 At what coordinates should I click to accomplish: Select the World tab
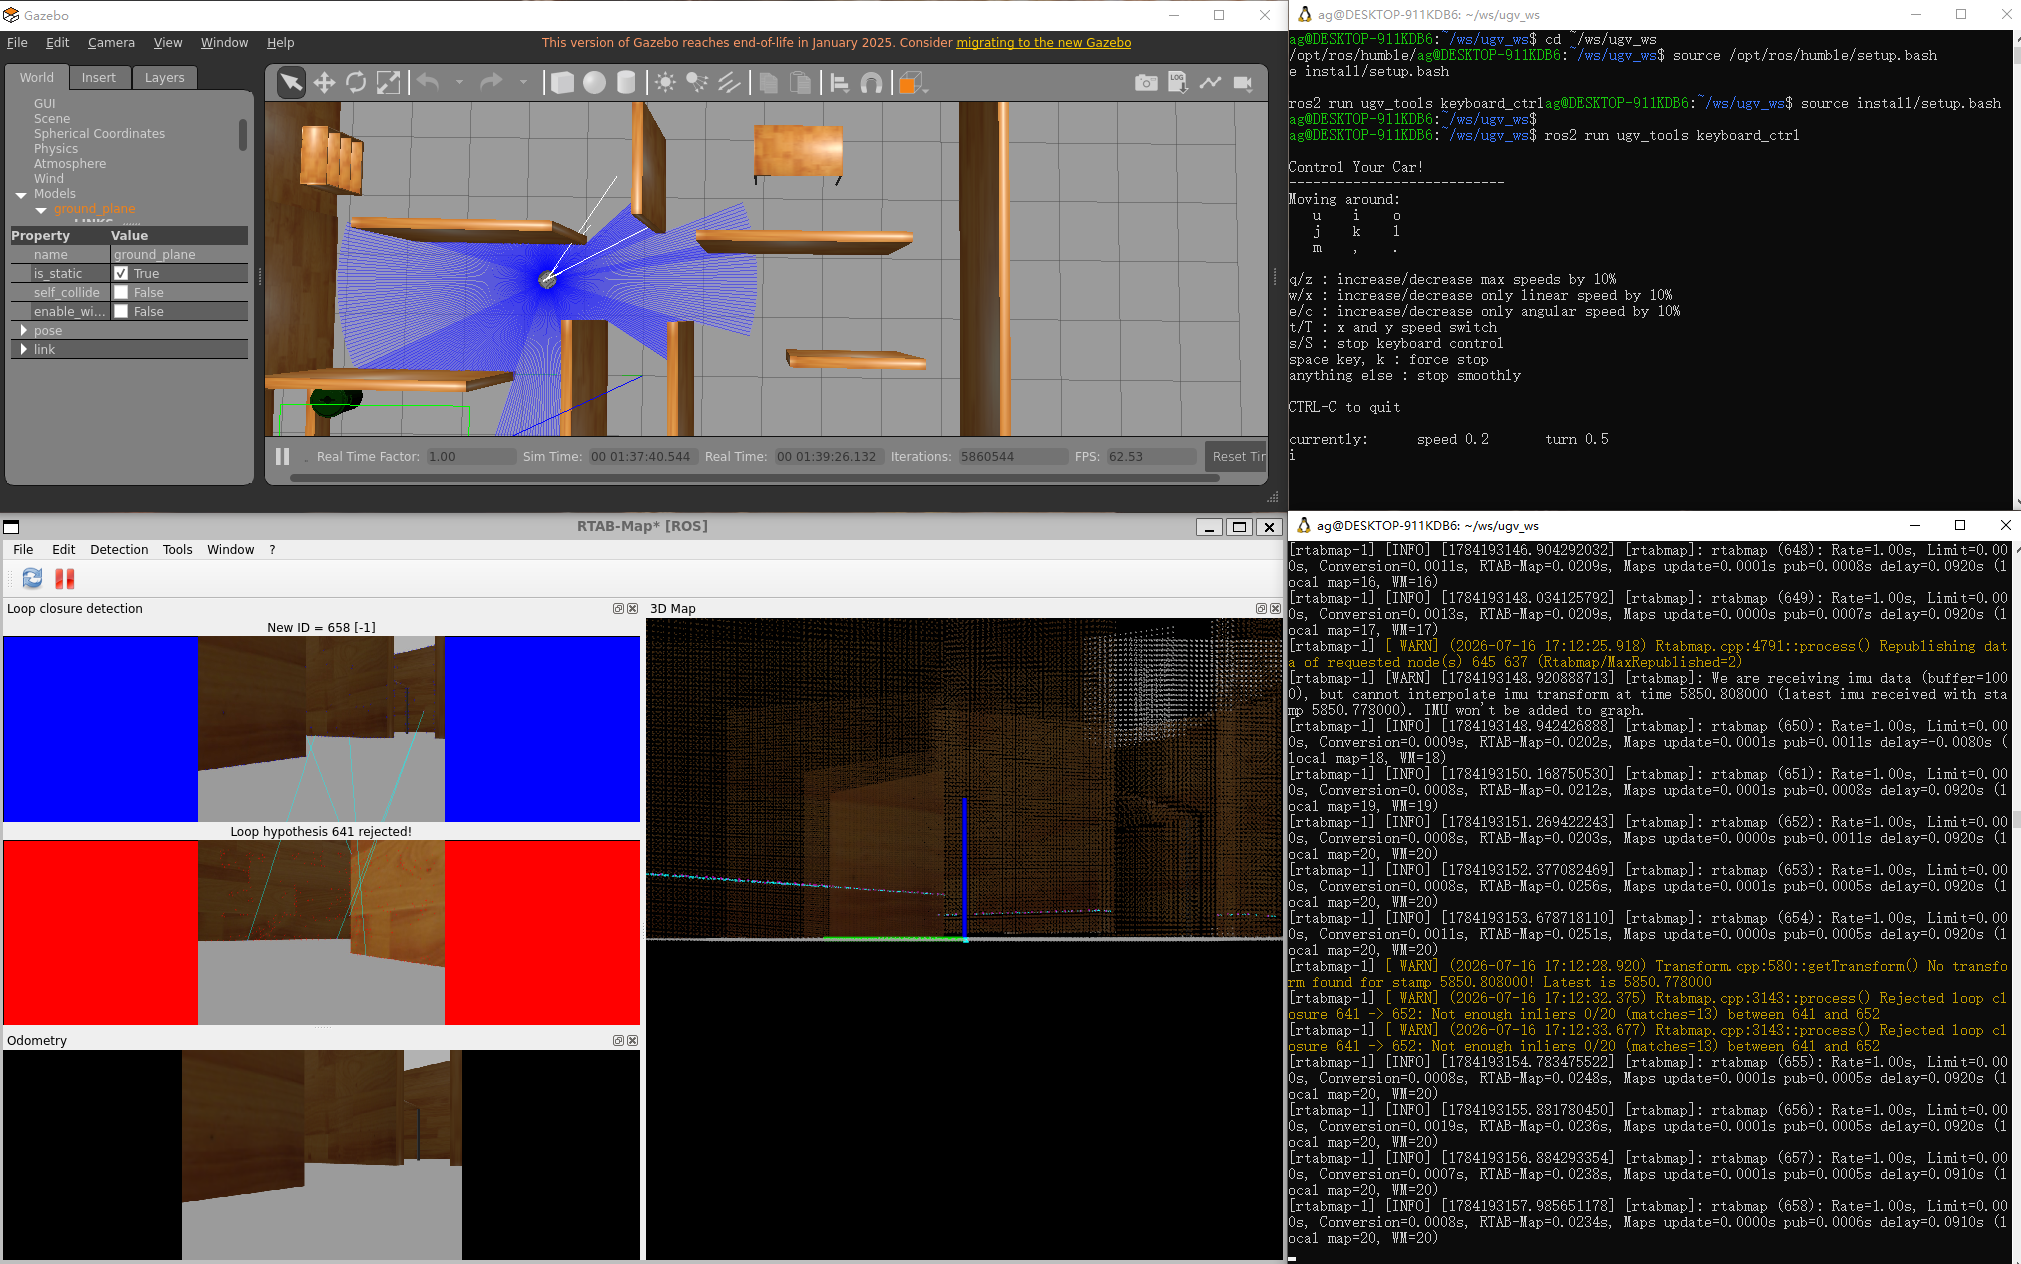click(37, 77)
